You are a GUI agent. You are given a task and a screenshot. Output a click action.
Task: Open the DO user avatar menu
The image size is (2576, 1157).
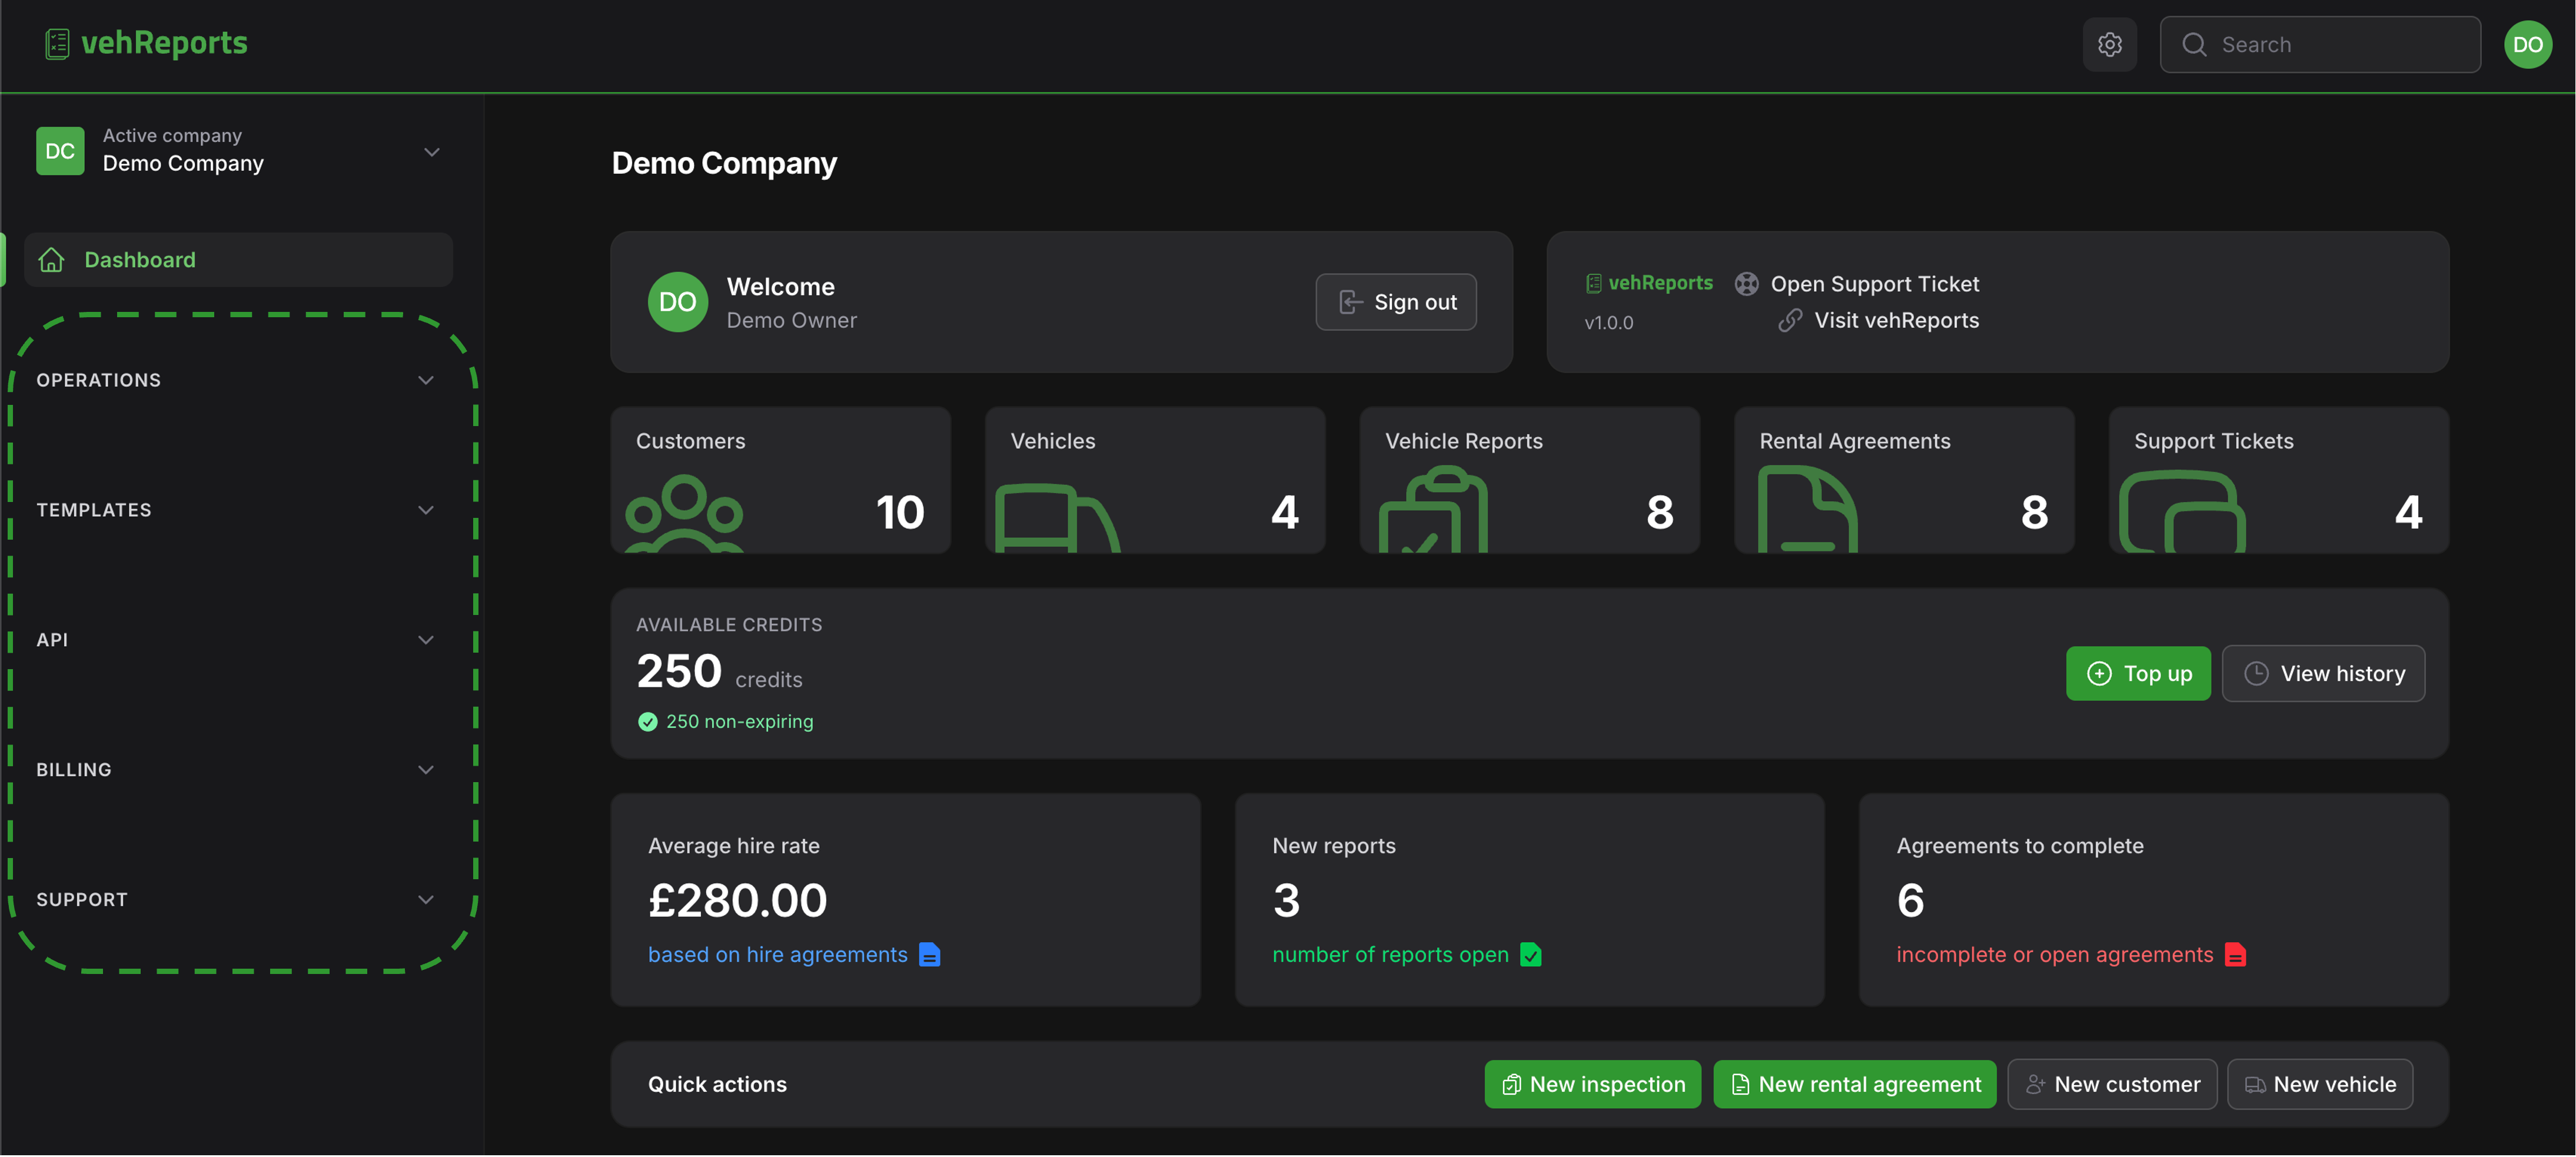click(2527, 44)
